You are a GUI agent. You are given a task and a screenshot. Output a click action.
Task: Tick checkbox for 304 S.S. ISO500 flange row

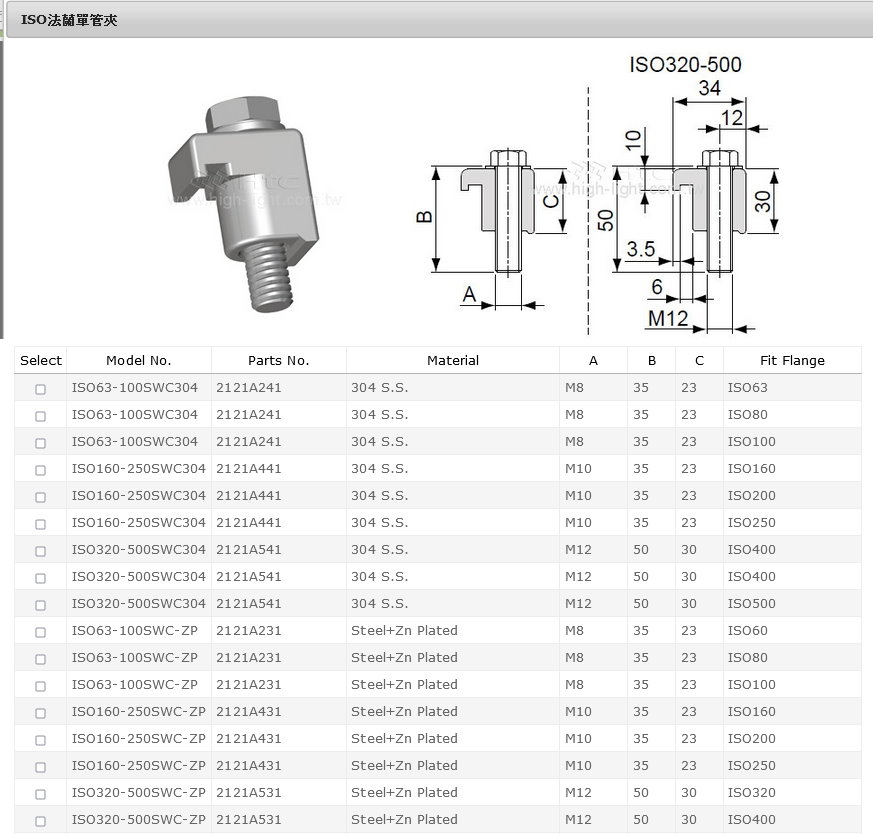coord(40,604)
